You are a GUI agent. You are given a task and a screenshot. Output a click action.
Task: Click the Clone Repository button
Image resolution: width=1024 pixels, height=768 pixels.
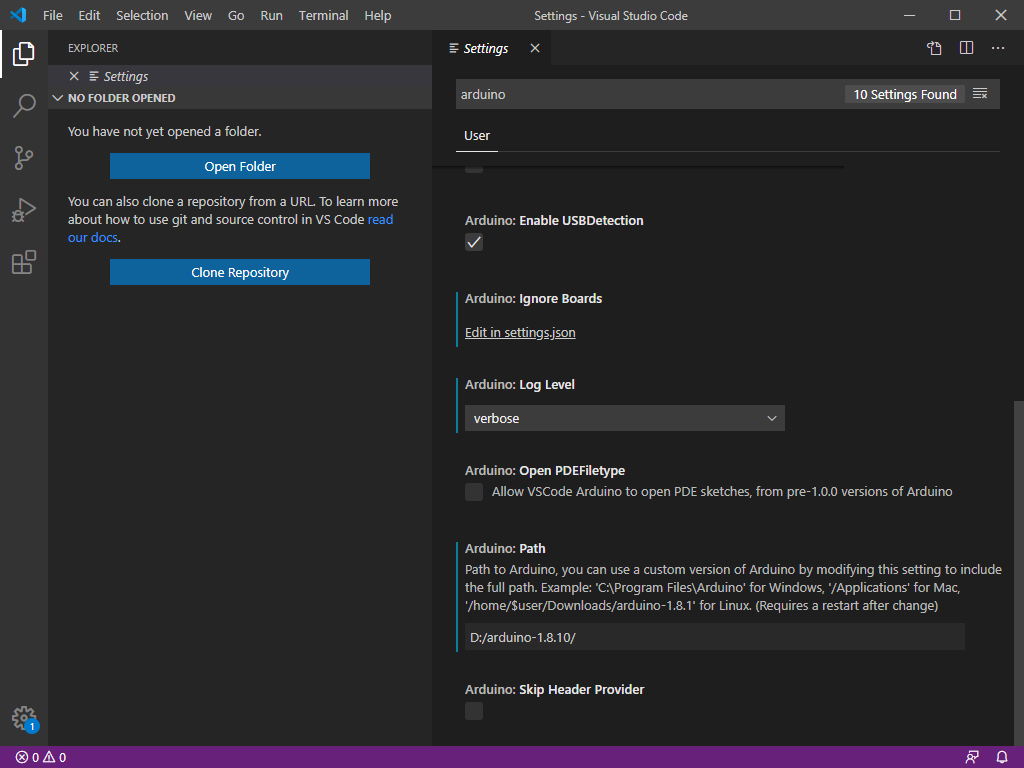coord(240,272)
